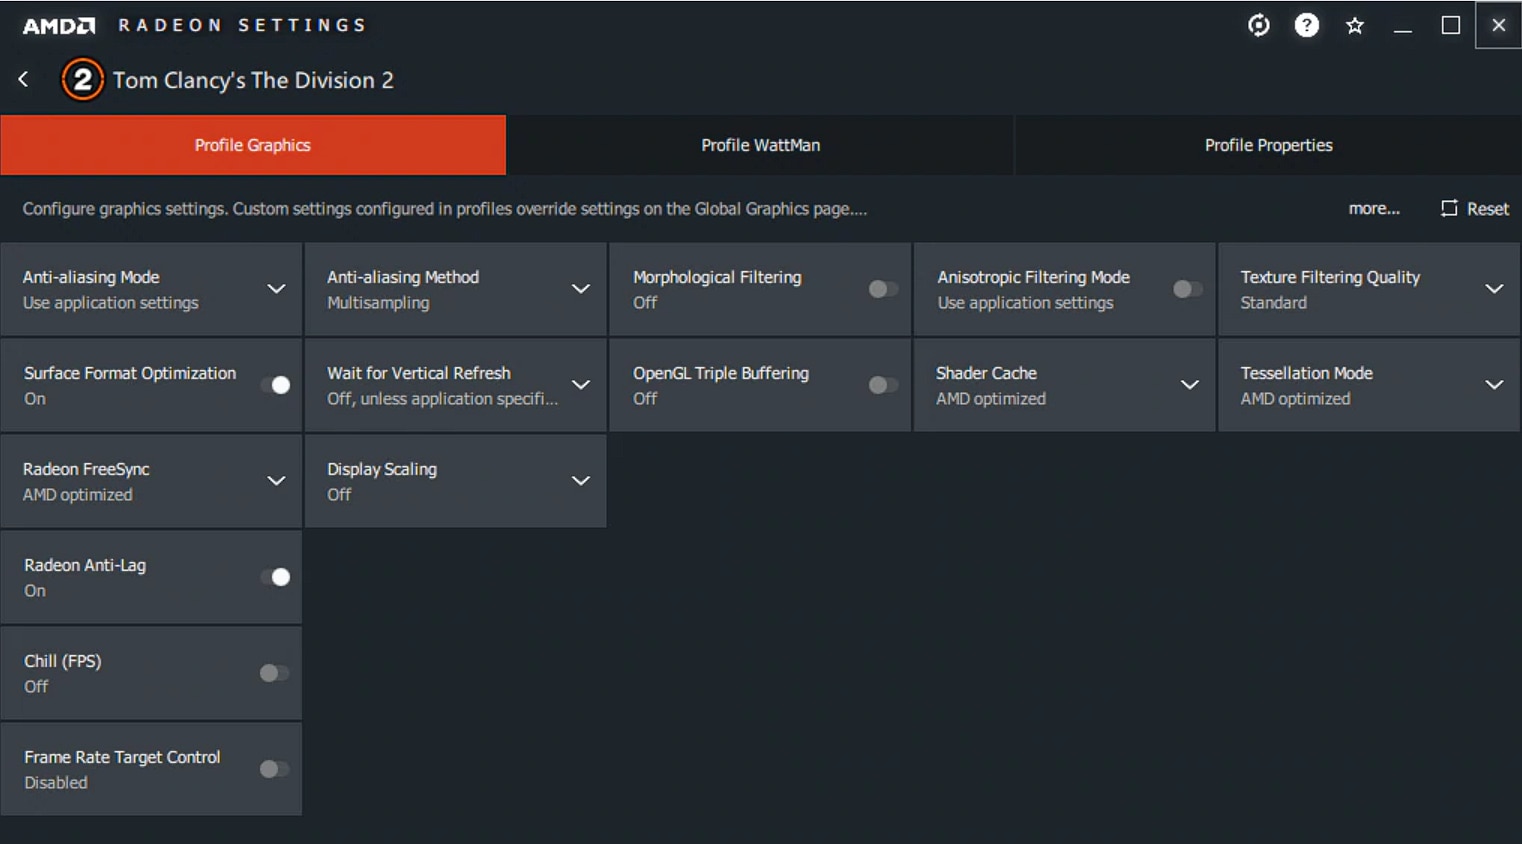1522x844 pixels.
Task: Open Texture Filtering Quality dropdown
Action: tap(1494, 289)
